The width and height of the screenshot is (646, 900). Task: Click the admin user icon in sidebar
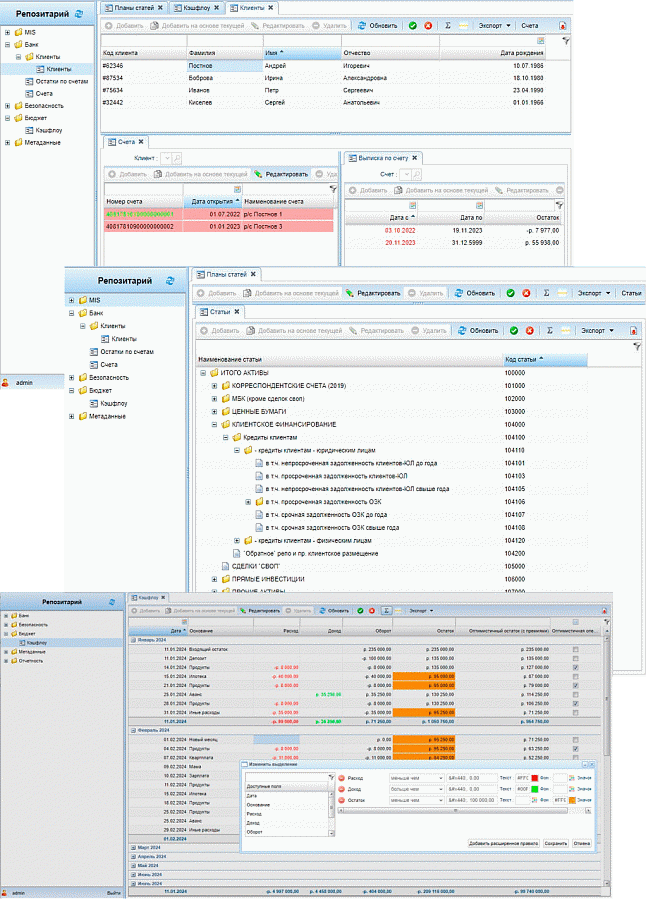[5, 383]
